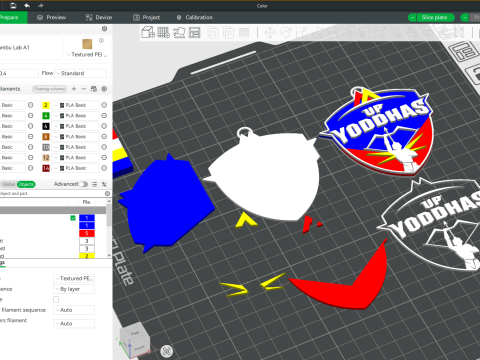Viewport: 480px width, 360px height.
Task: Open the Device tab
Action: point(99,18)
